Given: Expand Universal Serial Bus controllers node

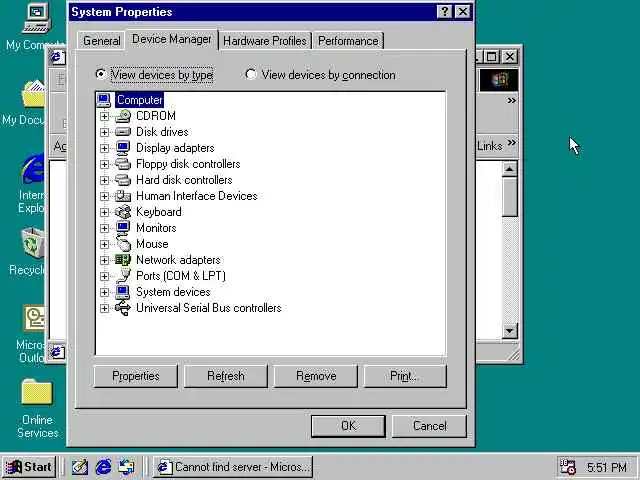Looking at the screenshot, I should coord(104,308).
